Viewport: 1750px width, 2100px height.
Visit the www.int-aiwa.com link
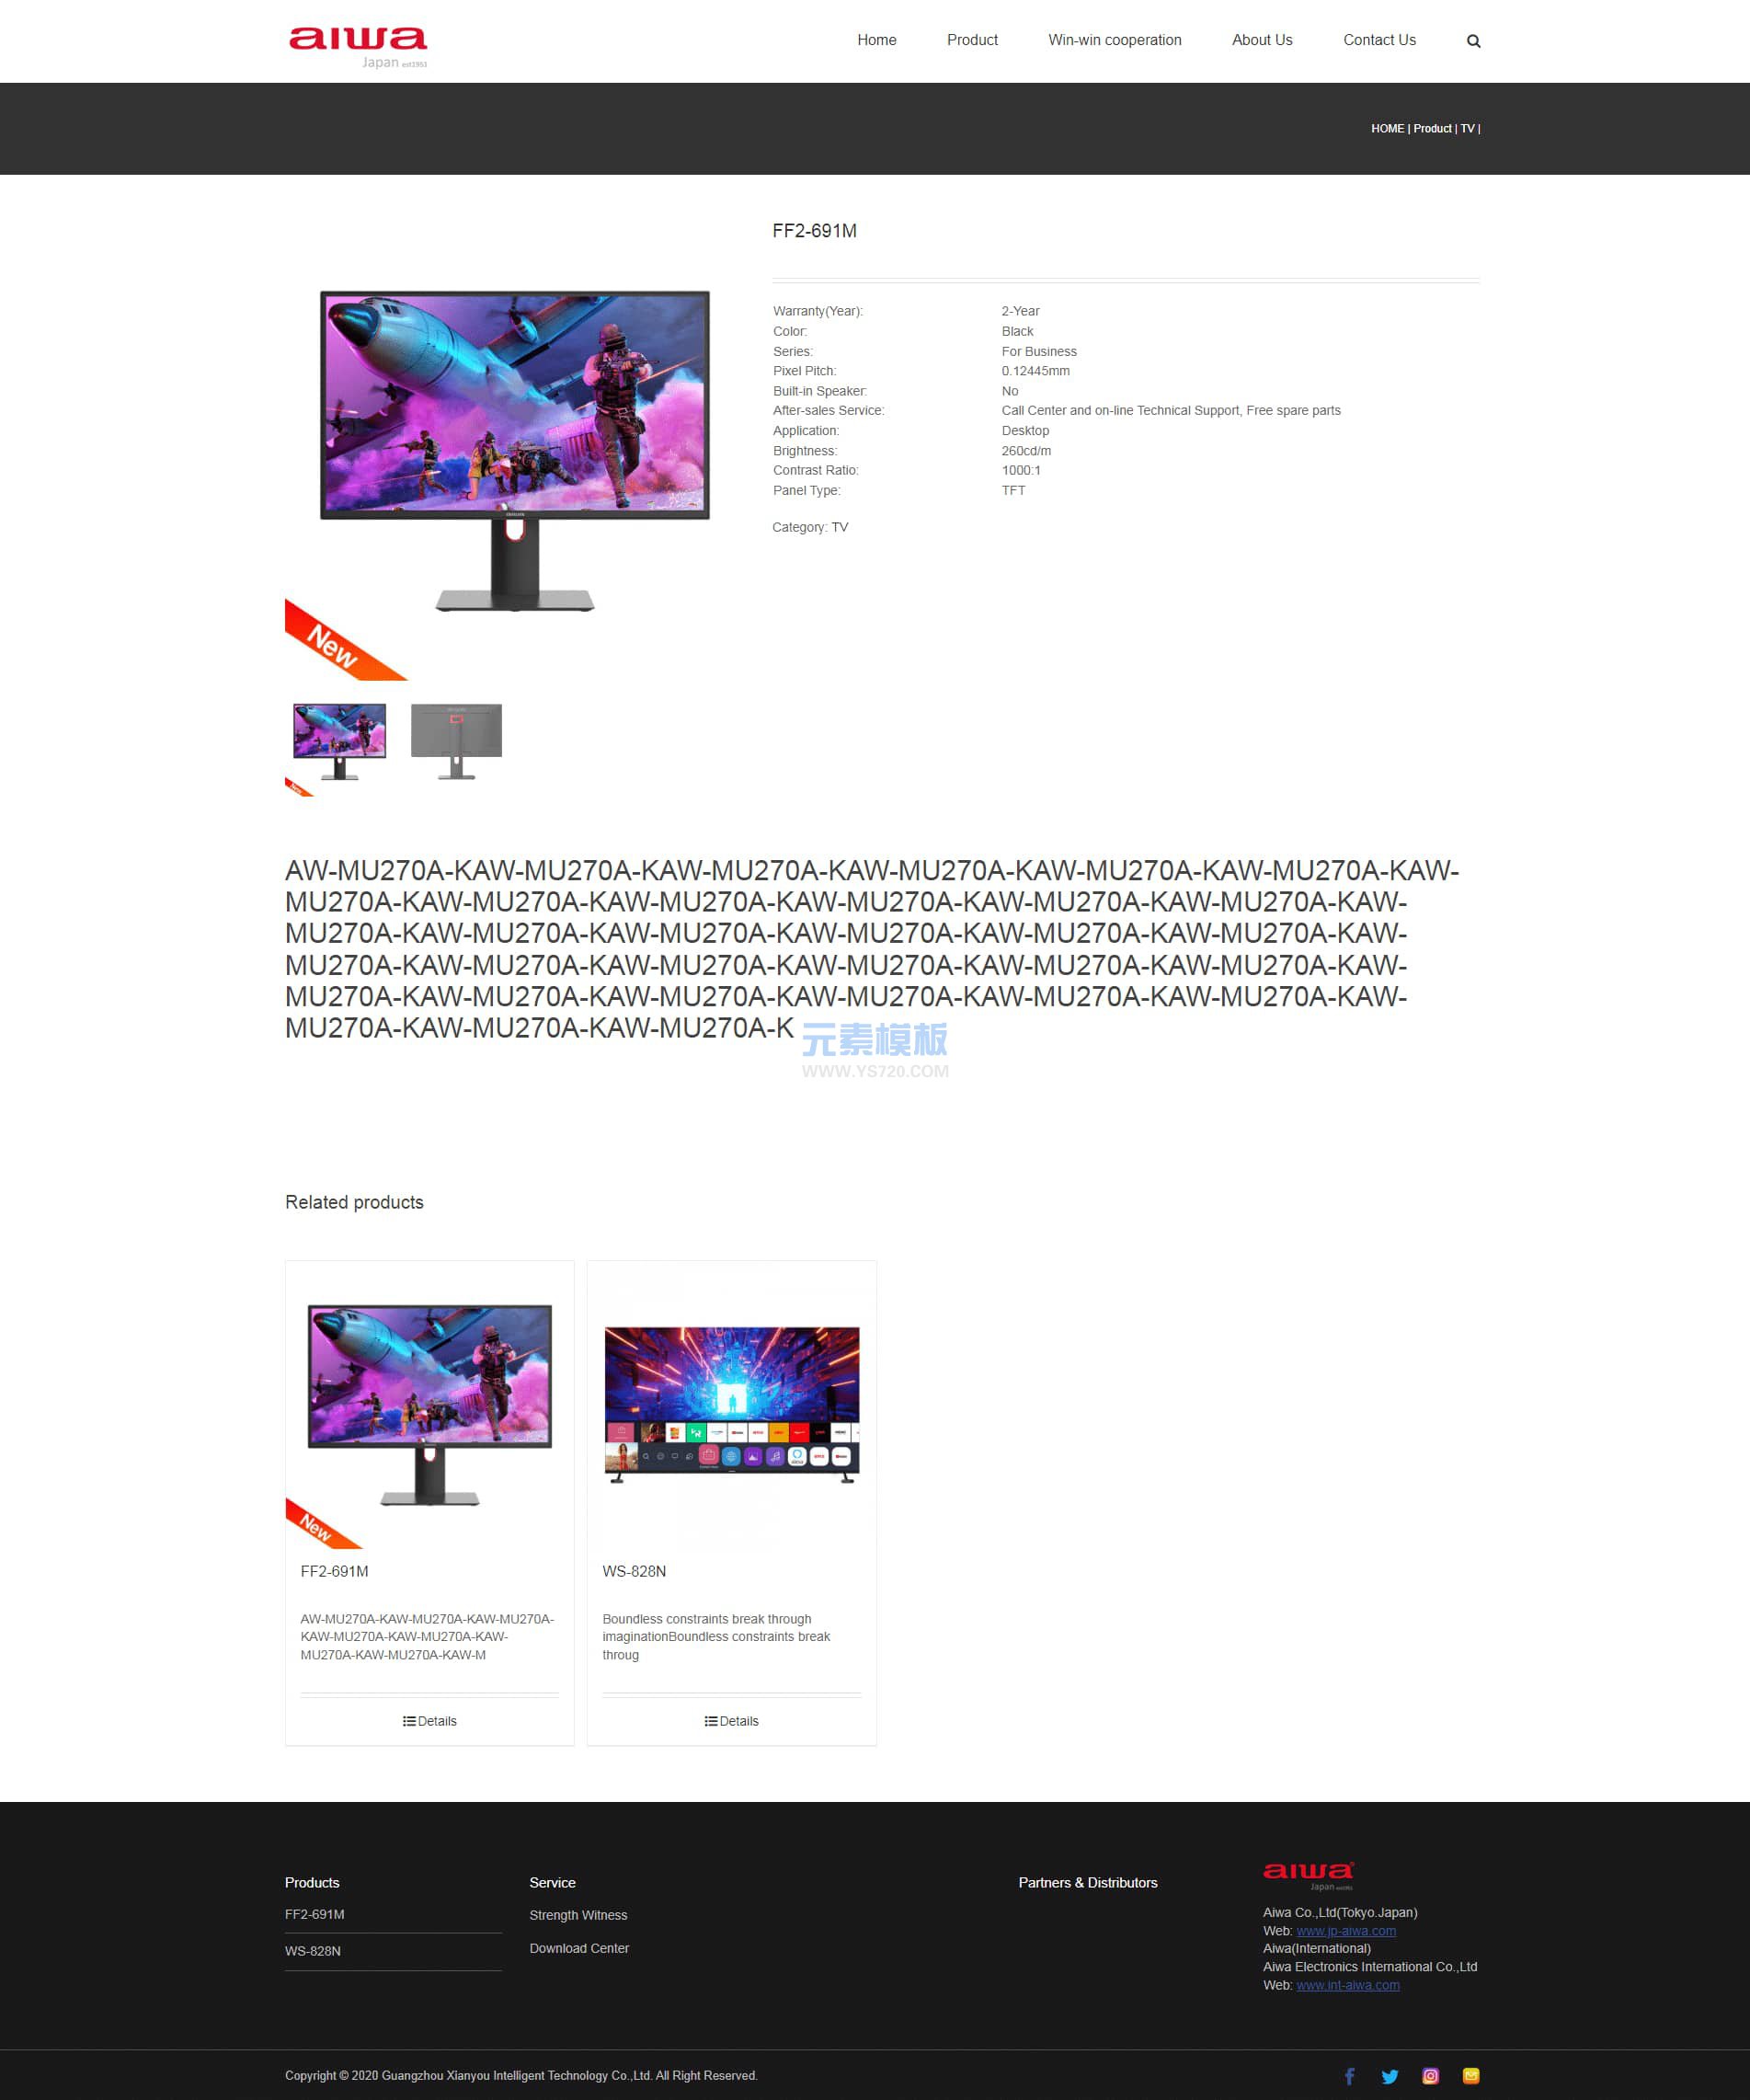[x=1348, y=1985]
